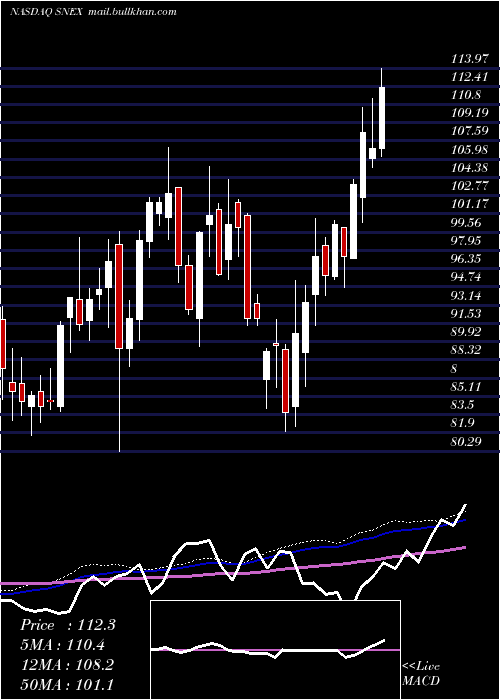Select the 89.92 price level label
Viewport: 500px width, 700px height.
coord(466,332)
